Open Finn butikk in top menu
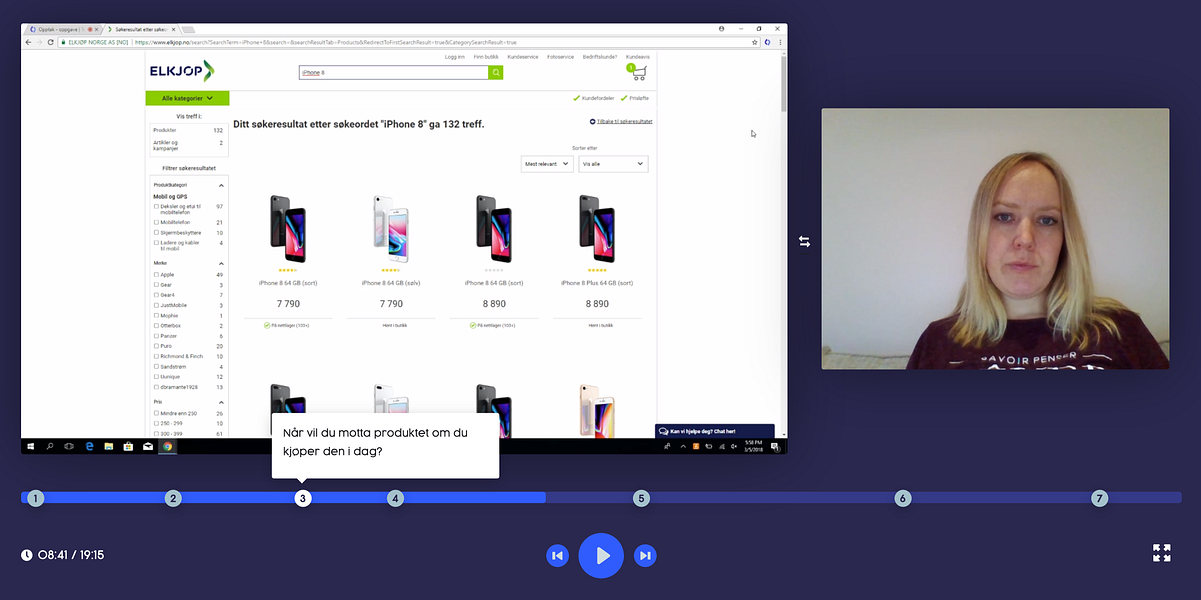 [x=487, y=57]
